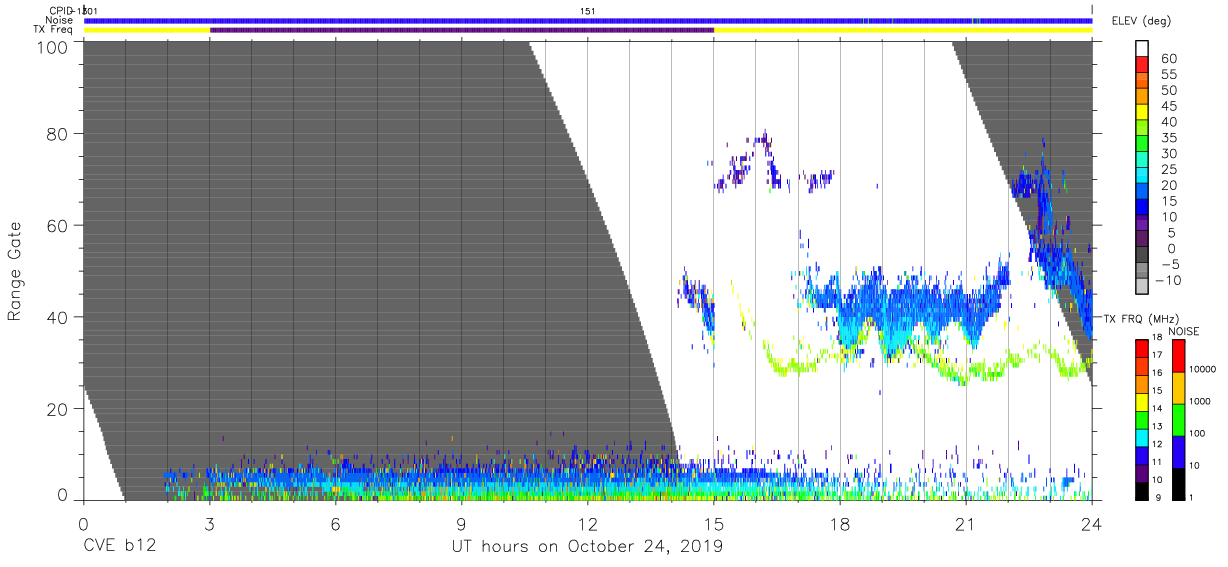Screen dimensions: 1228x567
Task: Click the 'CPID' row label
Action: click(60, 10)
